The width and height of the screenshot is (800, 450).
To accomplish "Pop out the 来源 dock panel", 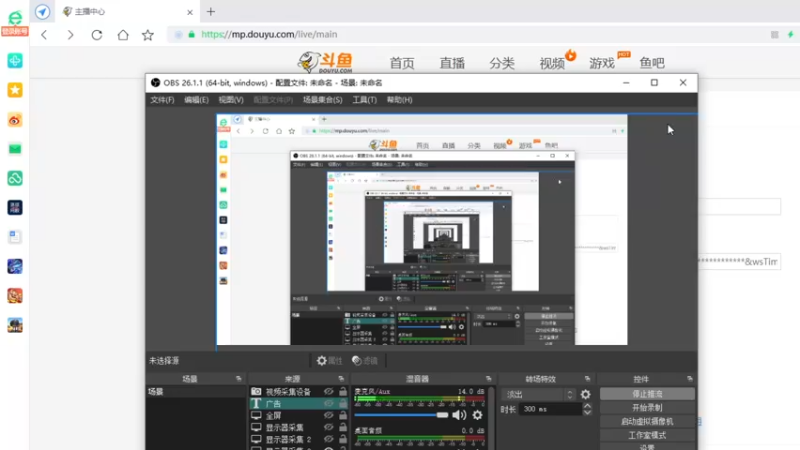I will coord(341,379).
